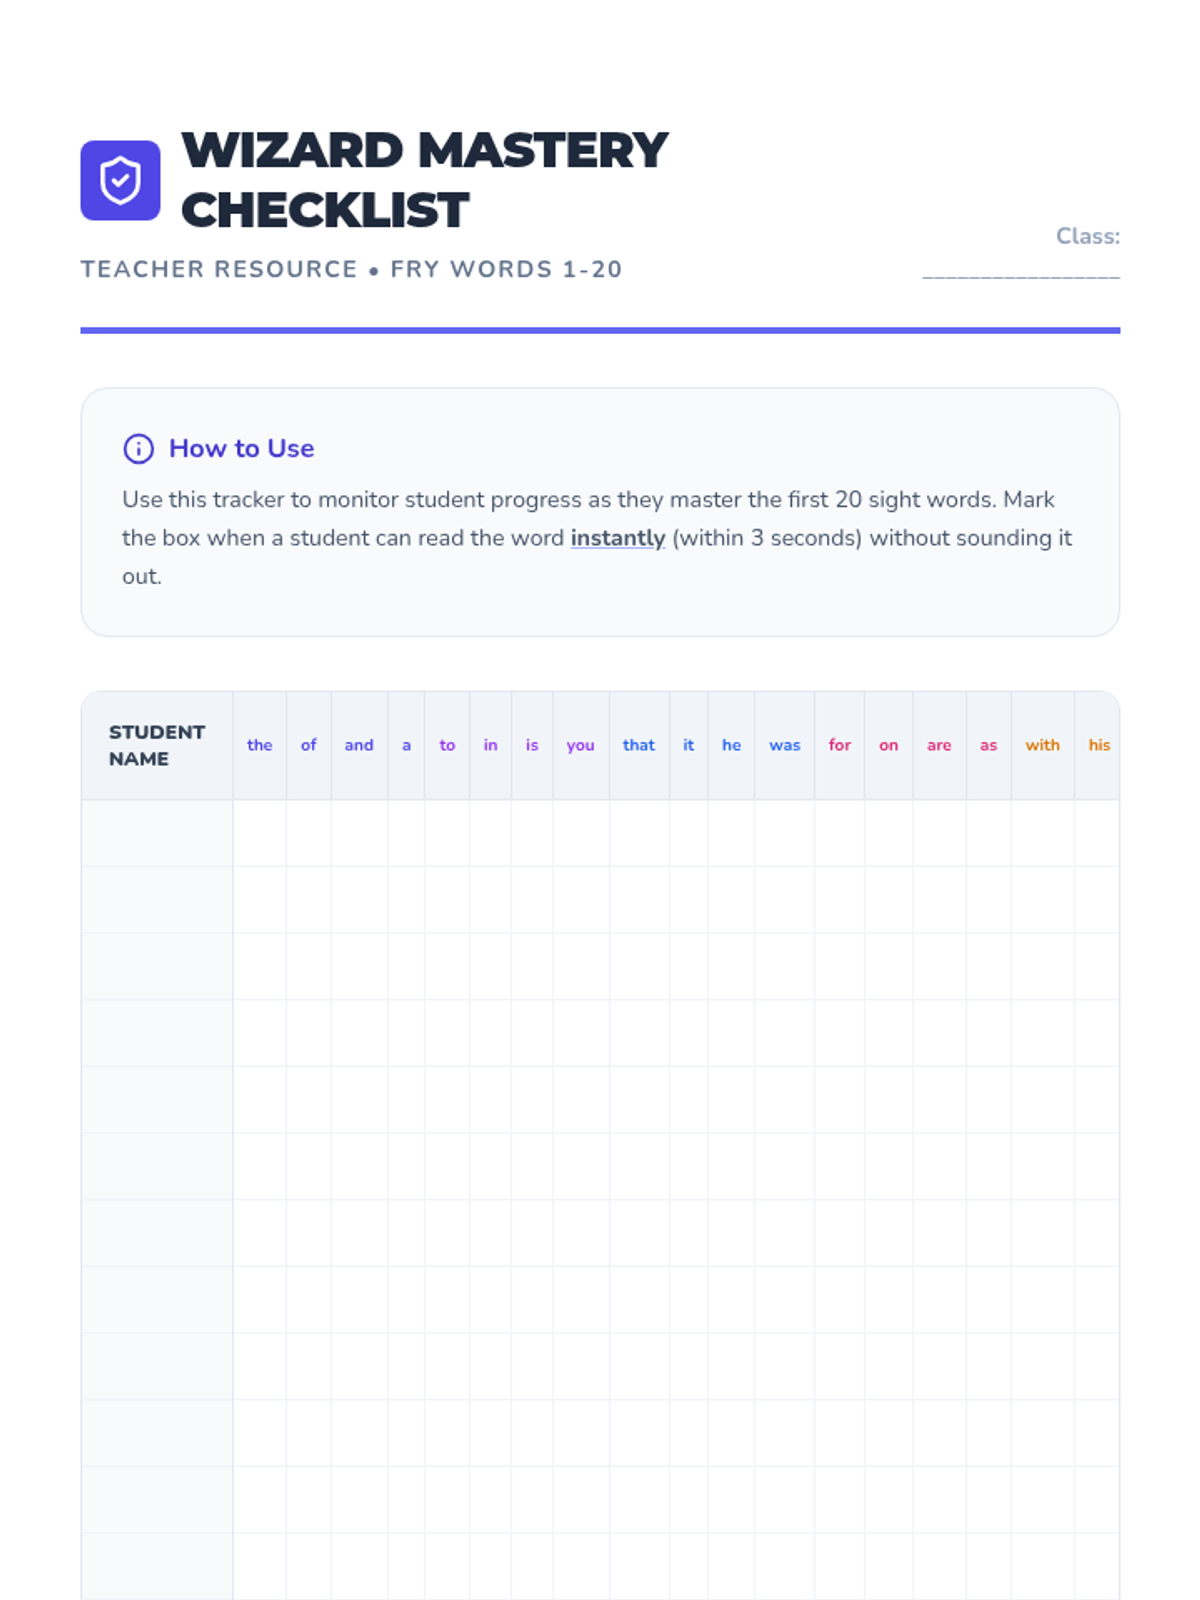Click the "and" column header
This screenshot has width=1200, height=1600.
click(359, 745)
